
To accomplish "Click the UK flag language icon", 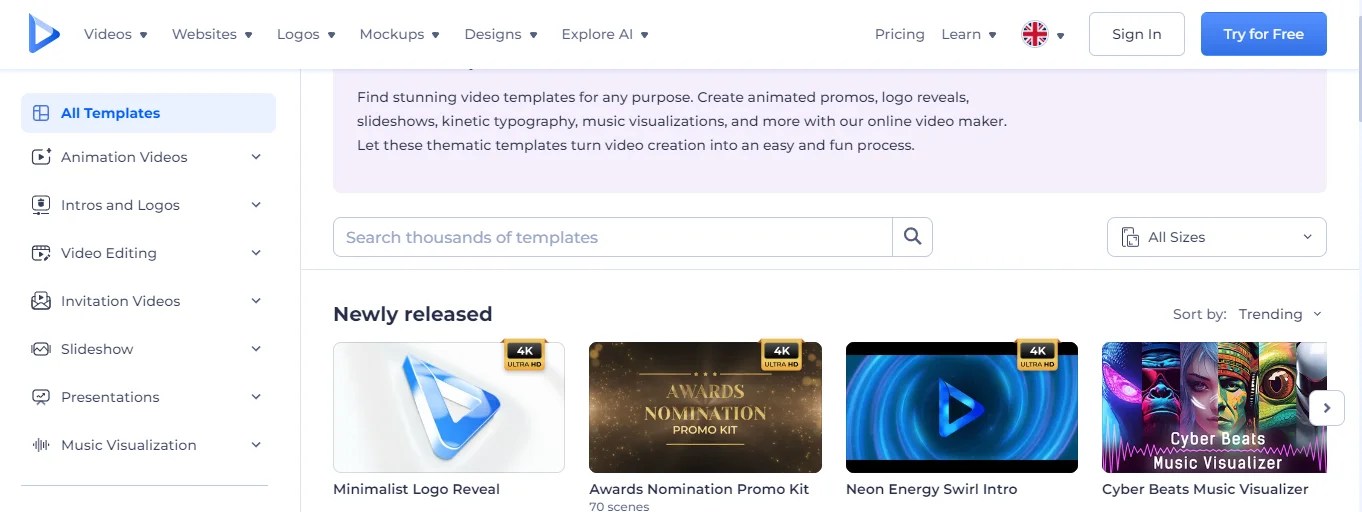I will [1034, 34].
